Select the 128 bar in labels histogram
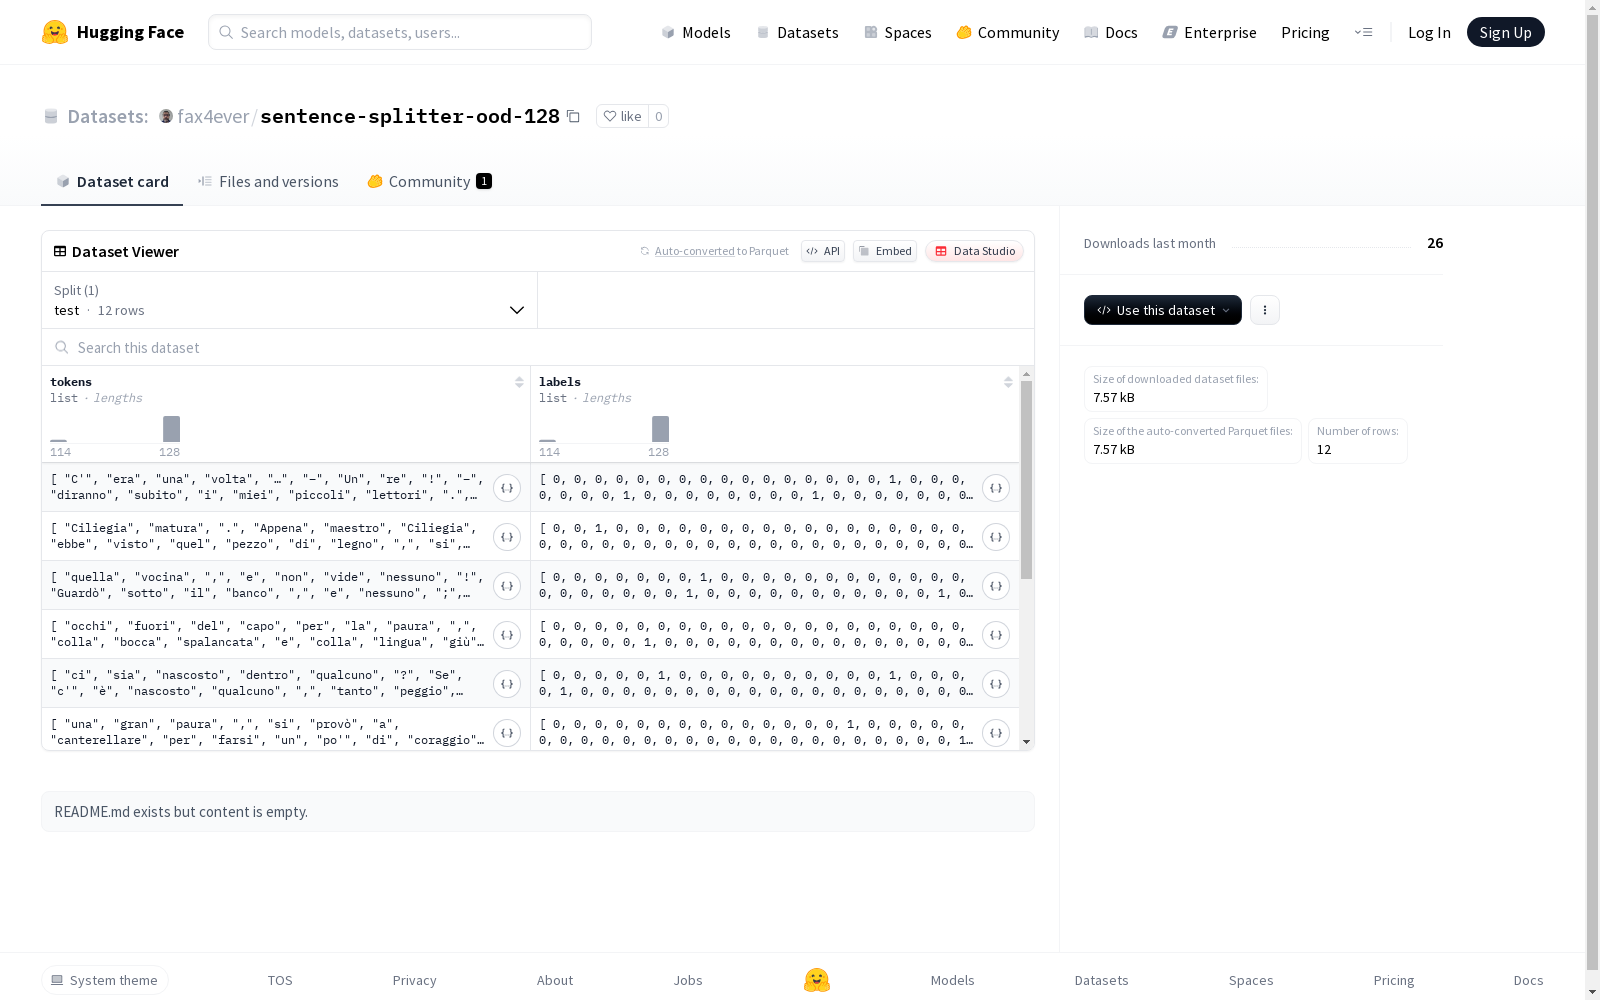 click(660, 429)
